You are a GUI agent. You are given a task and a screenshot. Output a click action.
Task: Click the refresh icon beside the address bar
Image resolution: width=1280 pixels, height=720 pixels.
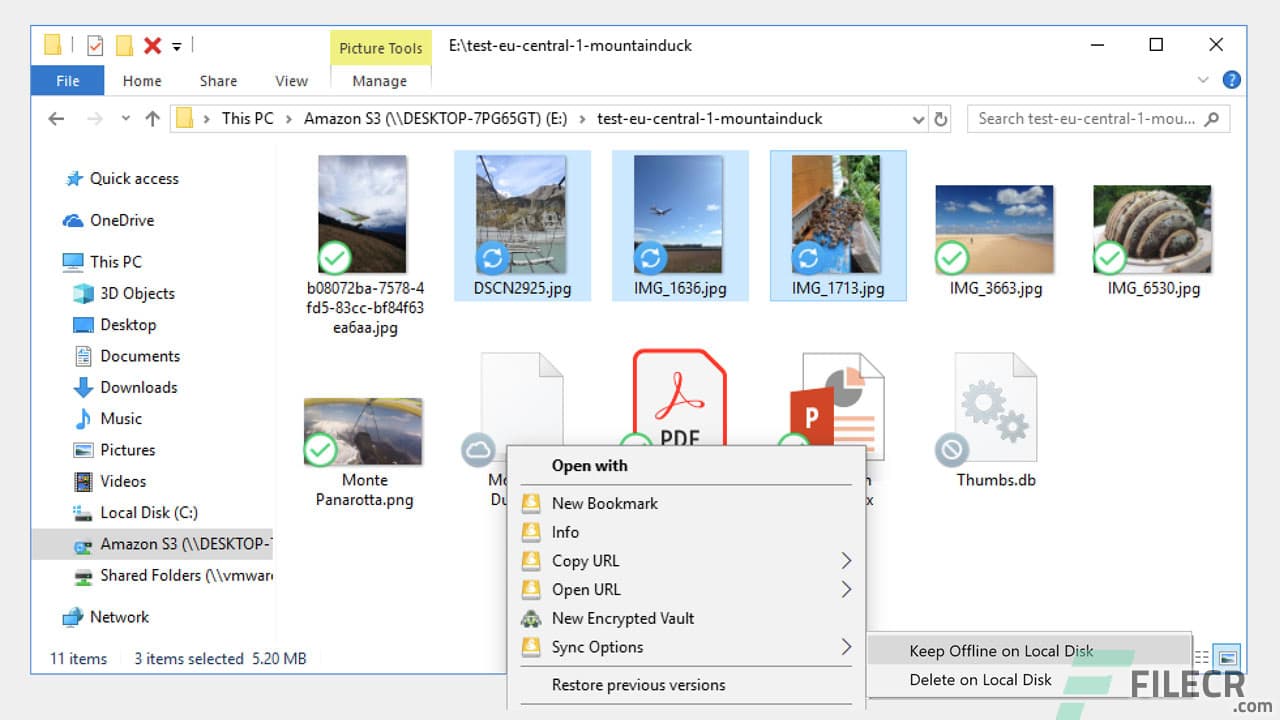(941, 118)
